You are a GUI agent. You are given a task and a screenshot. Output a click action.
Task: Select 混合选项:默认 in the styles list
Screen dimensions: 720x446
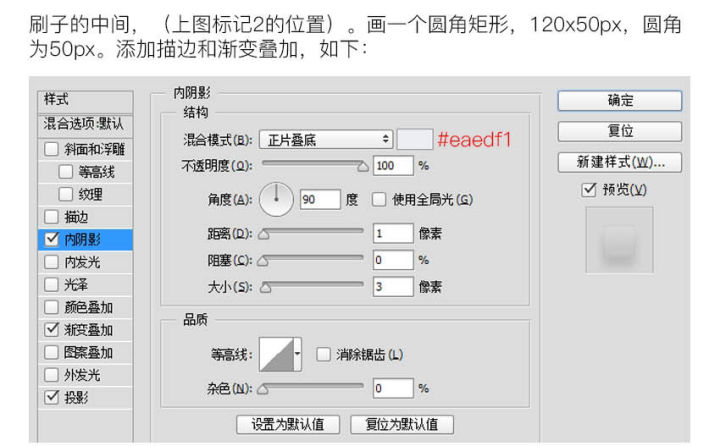click(x=84, y=124)
